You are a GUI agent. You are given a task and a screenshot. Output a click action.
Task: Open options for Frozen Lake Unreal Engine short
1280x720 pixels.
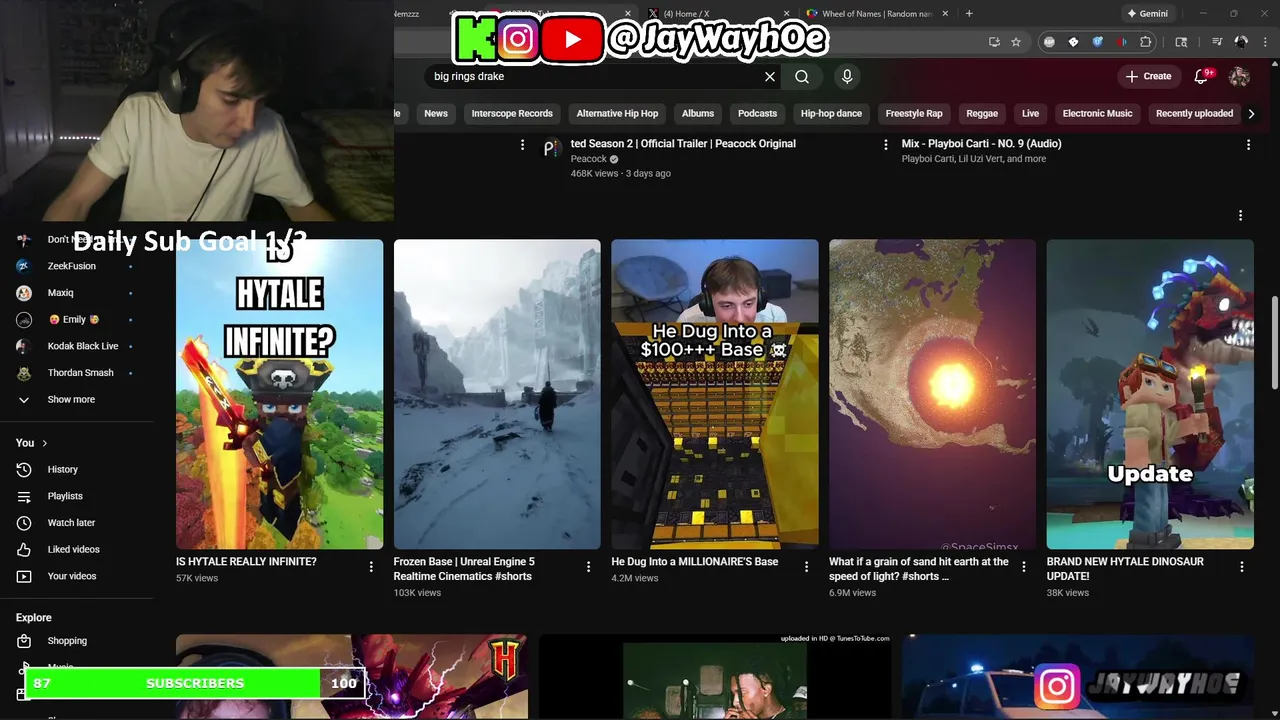click(x=589, y=567)
